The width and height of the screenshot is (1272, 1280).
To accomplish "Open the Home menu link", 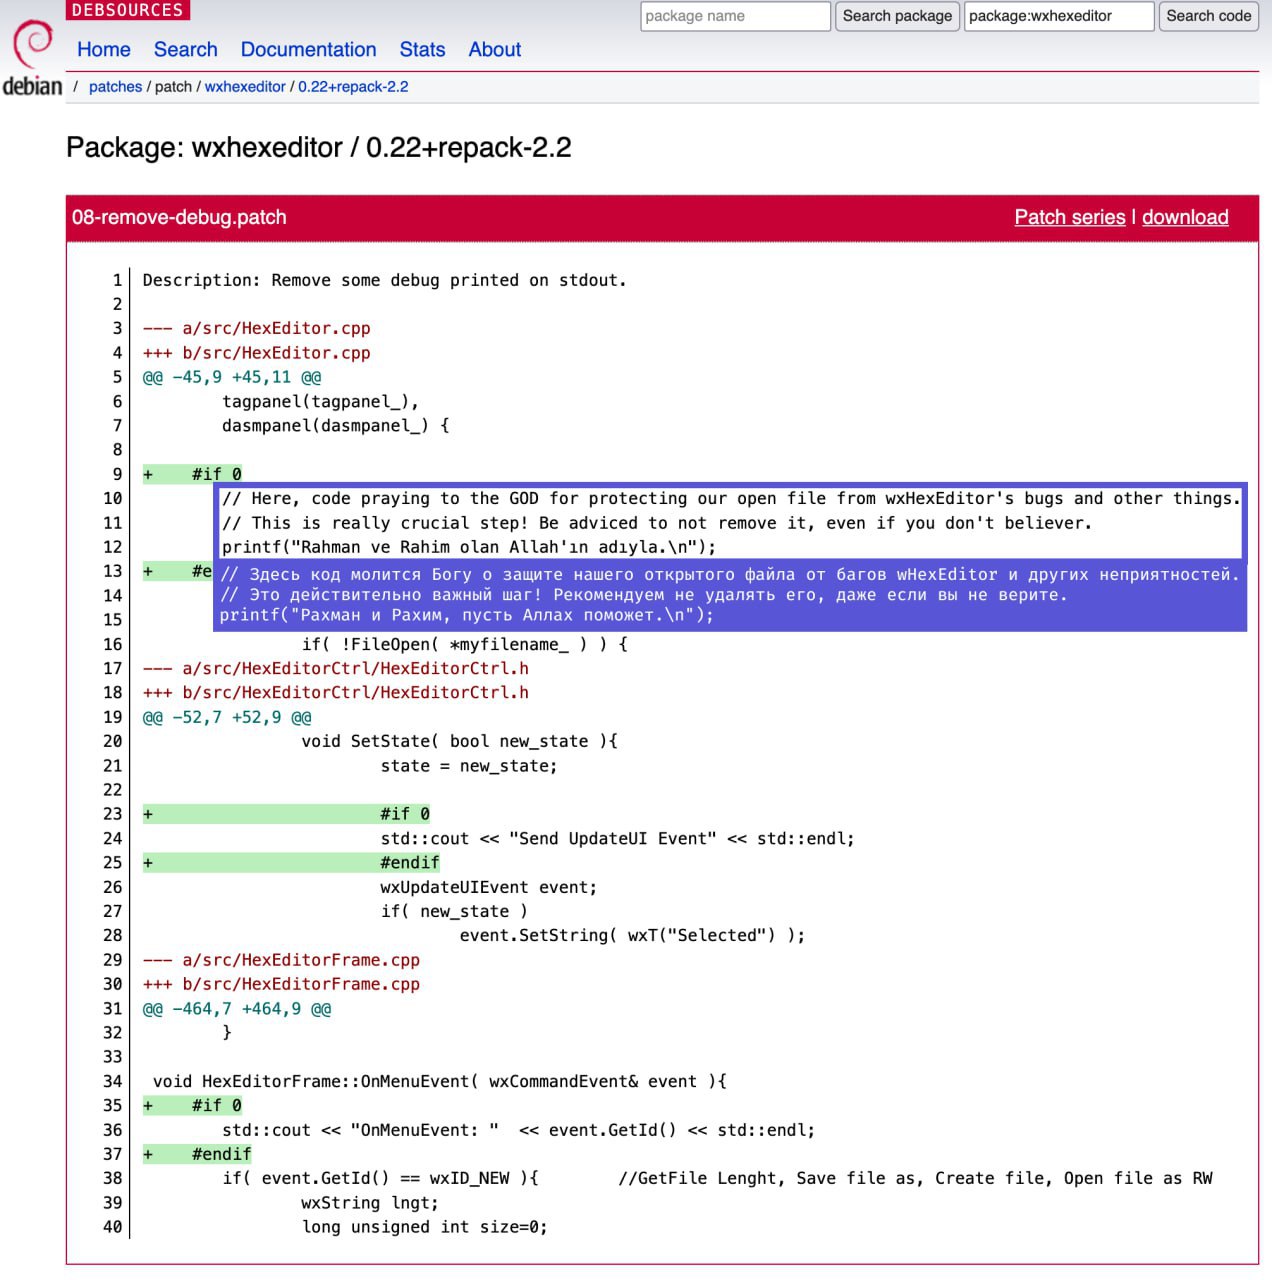I will [x=104, y=49].
